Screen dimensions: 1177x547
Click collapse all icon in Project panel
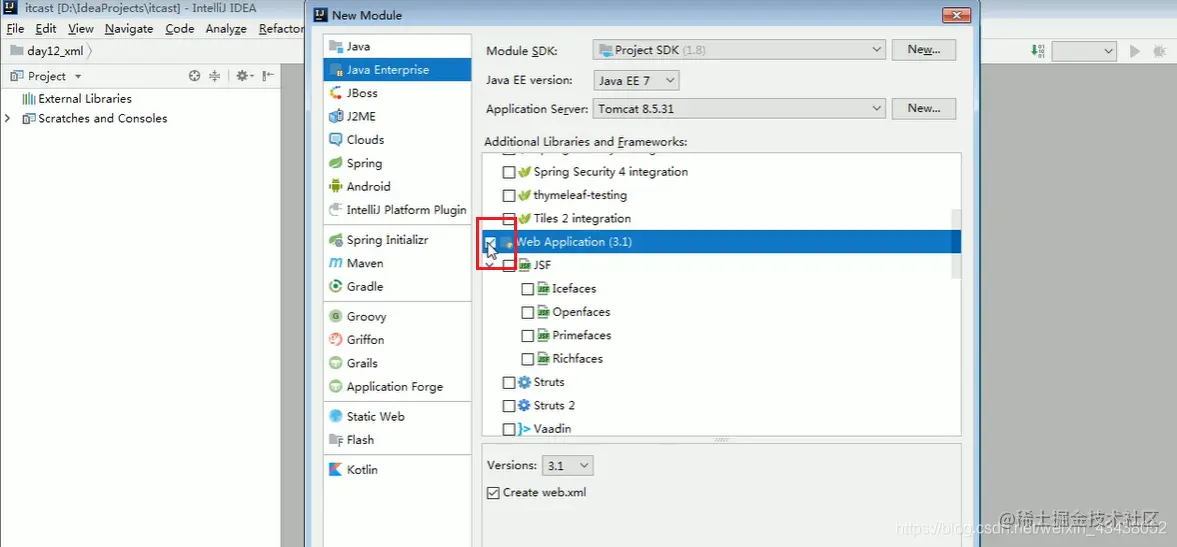click(x=215, y=76)
